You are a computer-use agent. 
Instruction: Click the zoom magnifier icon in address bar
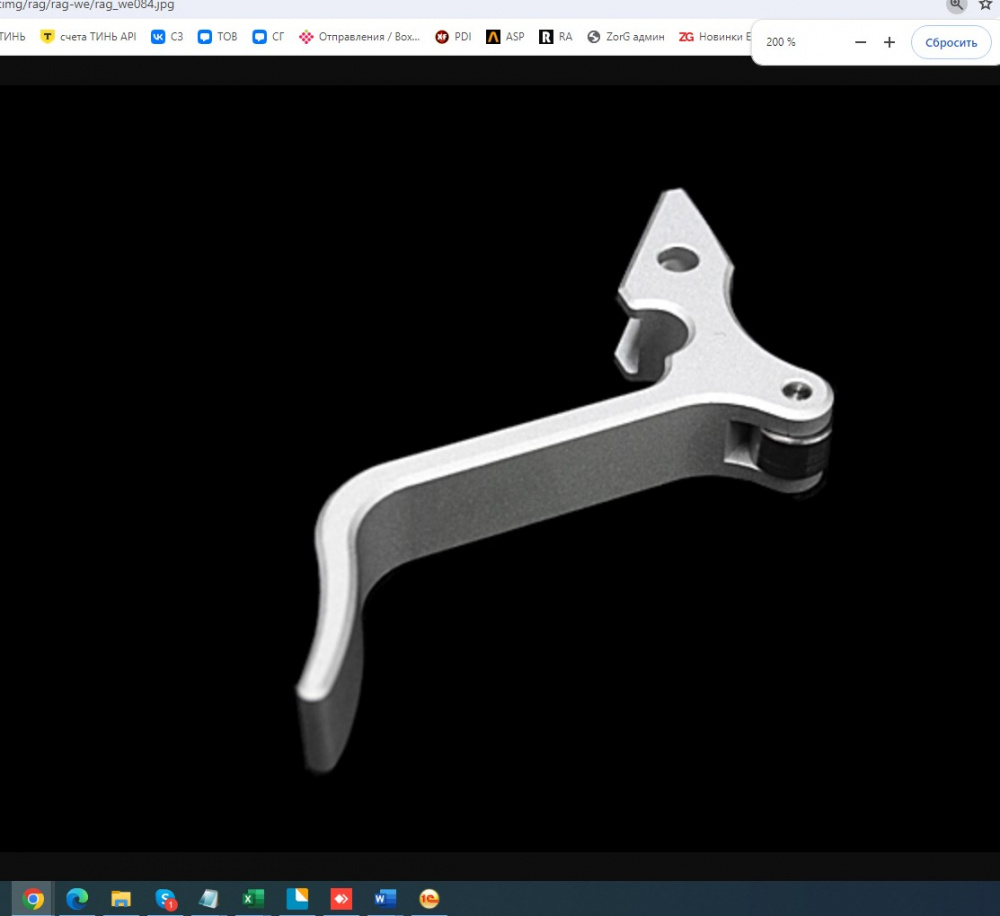coord(956,5)
